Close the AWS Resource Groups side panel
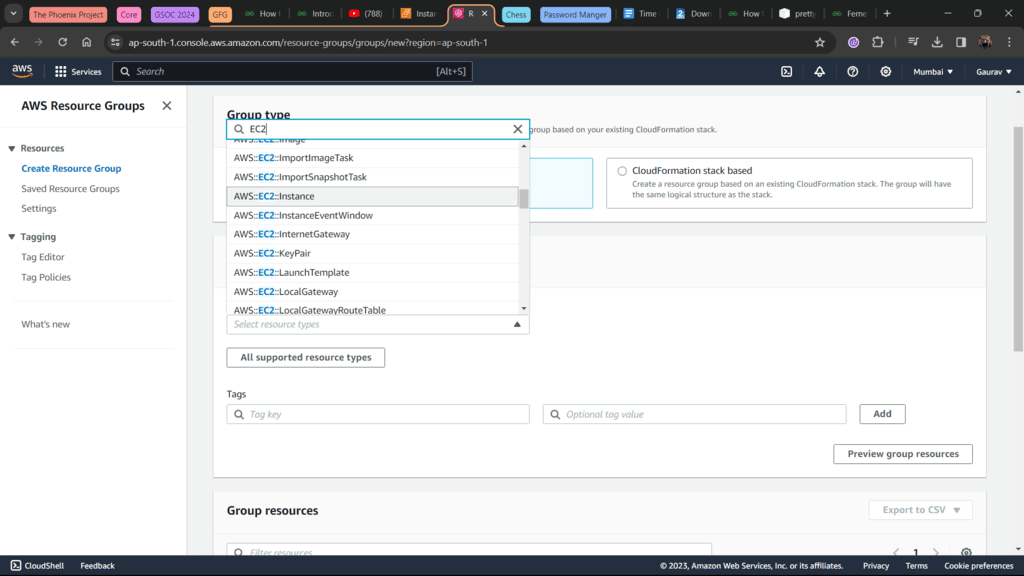This screenshot has height=576, width=1024. tap(167, 106)
